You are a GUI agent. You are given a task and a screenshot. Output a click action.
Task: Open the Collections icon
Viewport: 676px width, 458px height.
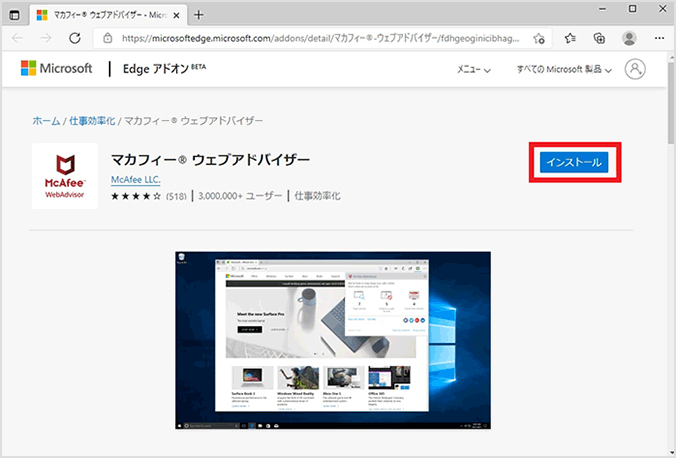(x=599, y=38)
